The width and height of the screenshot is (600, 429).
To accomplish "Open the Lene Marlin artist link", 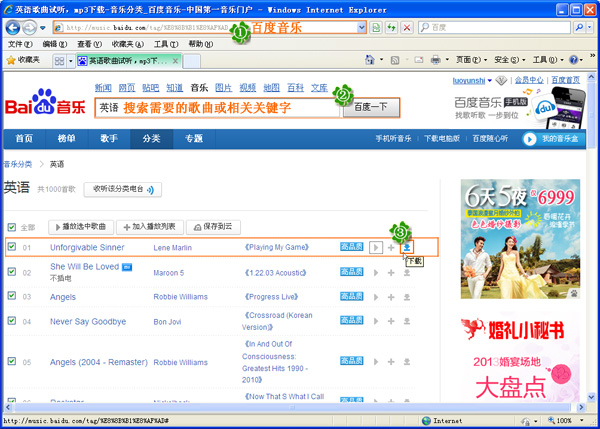I will (x=173, y=248).
